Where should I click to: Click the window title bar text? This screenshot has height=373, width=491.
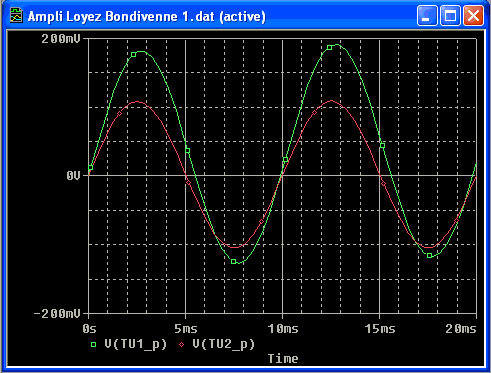pyautogui.click(x=147, y=16)
